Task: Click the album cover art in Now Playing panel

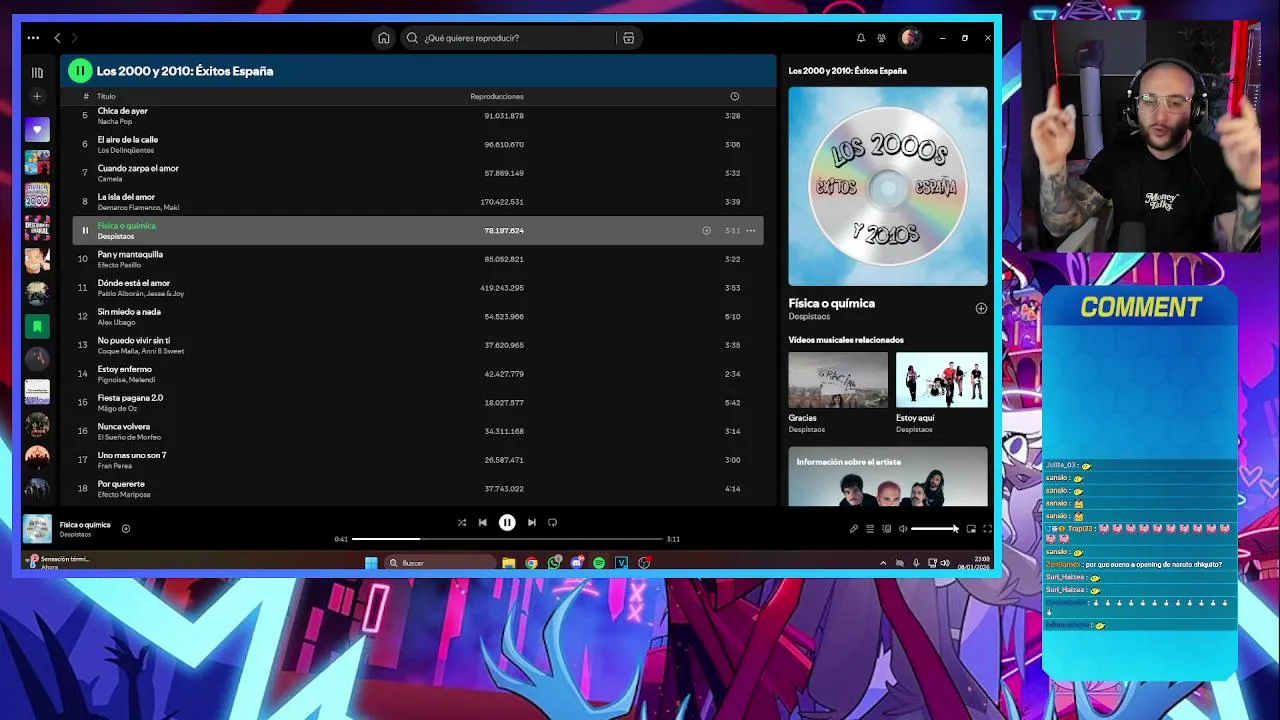Action: [x=887, y=186]
